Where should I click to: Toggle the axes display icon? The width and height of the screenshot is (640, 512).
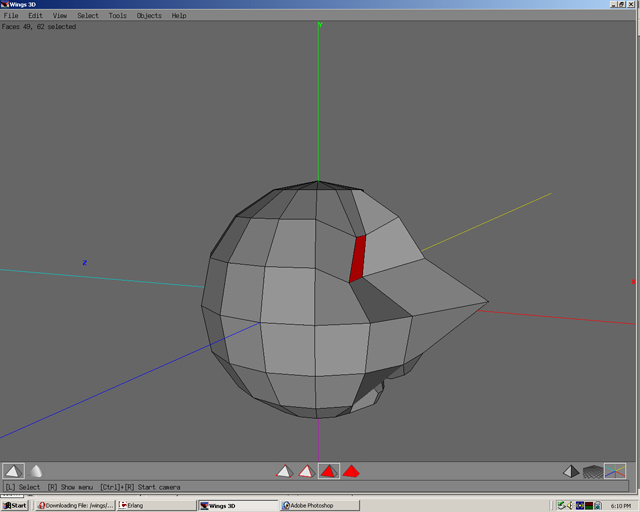click(x=615, y=471)
